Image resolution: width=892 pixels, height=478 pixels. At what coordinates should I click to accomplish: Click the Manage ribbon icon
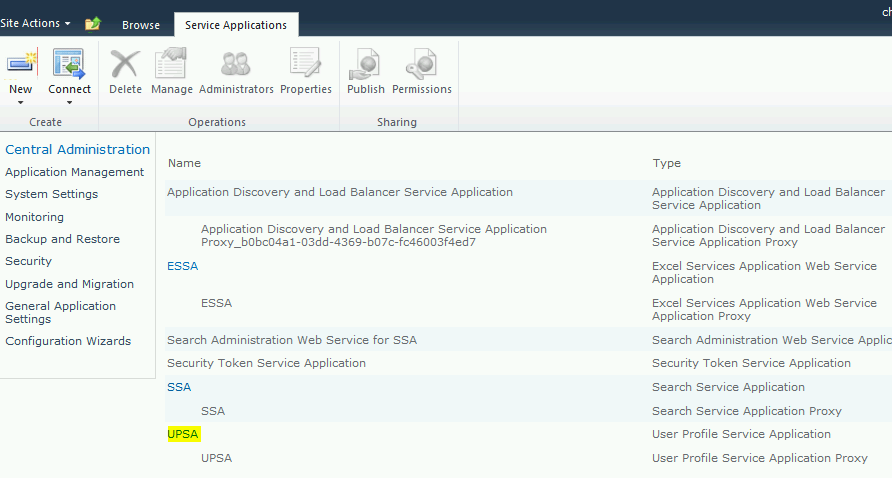(171, 66)
